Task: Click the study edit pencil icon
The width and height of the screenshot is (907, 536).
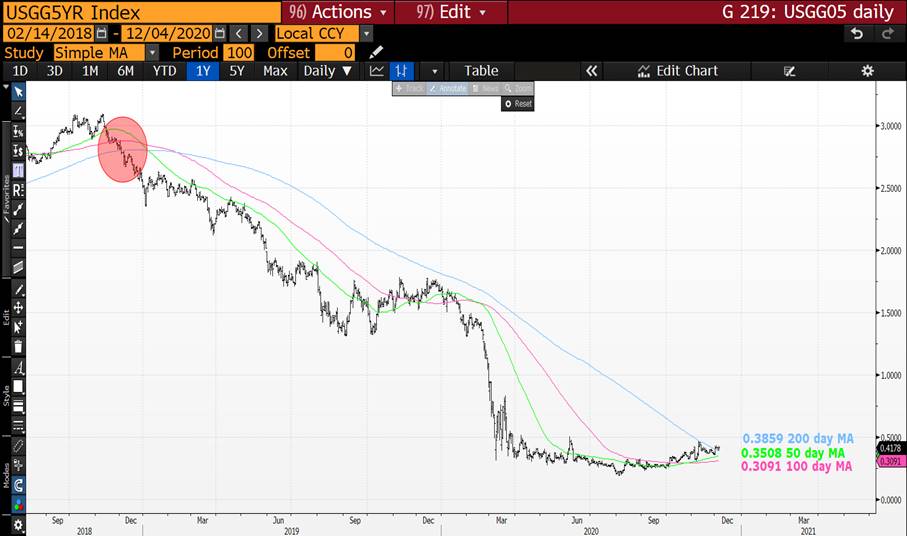Action: 376,53
